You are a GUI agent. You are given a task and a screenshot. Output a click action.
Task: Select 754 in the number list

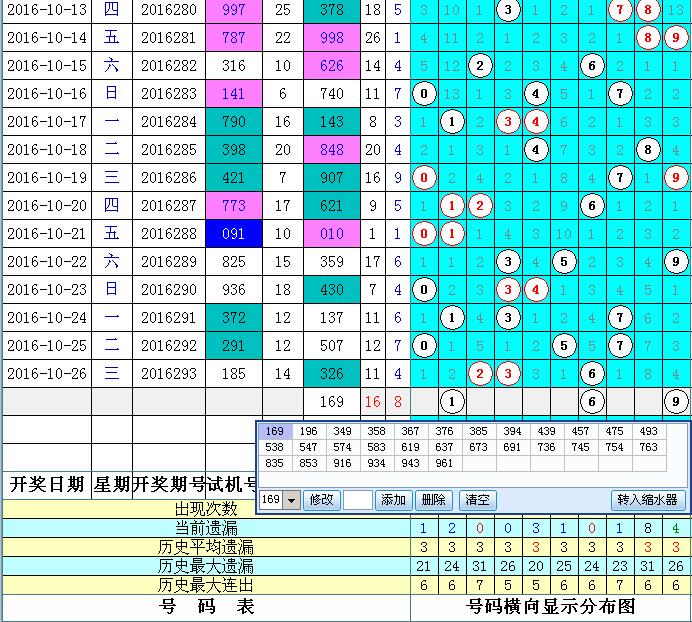coord(614,447)
